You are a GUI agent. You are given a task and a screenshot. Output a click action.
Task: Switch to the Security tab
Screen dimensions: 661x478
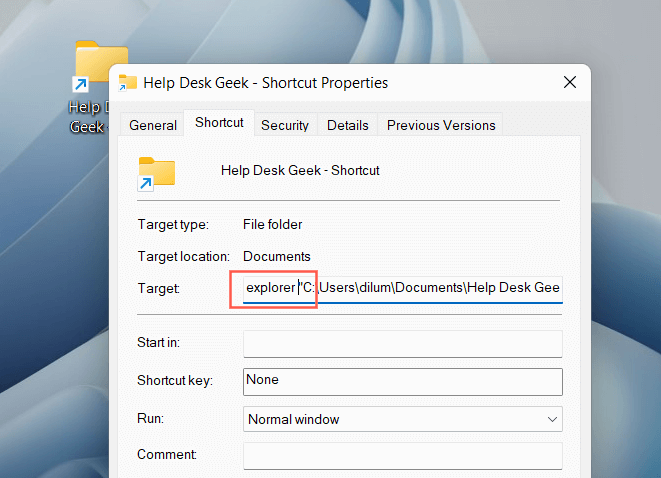pyautogui.click(x=285, y=125)
